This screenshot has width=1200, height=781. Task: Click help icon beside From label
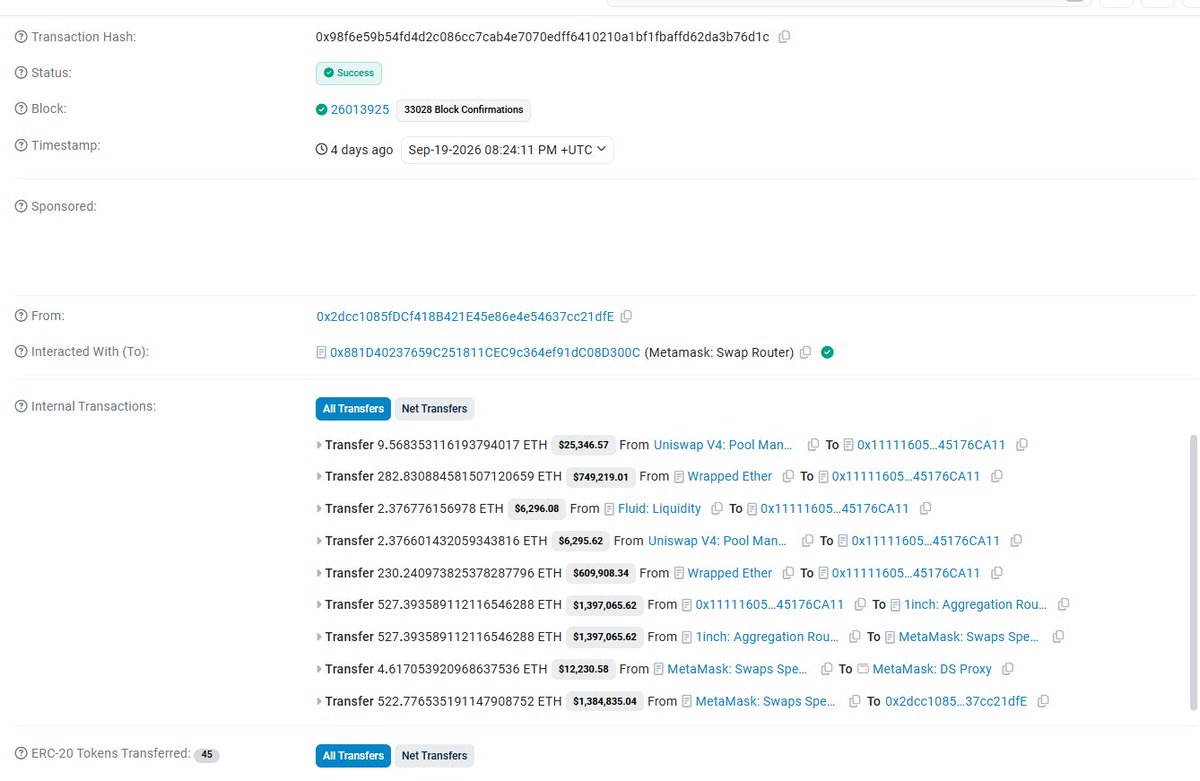point(21,316)
